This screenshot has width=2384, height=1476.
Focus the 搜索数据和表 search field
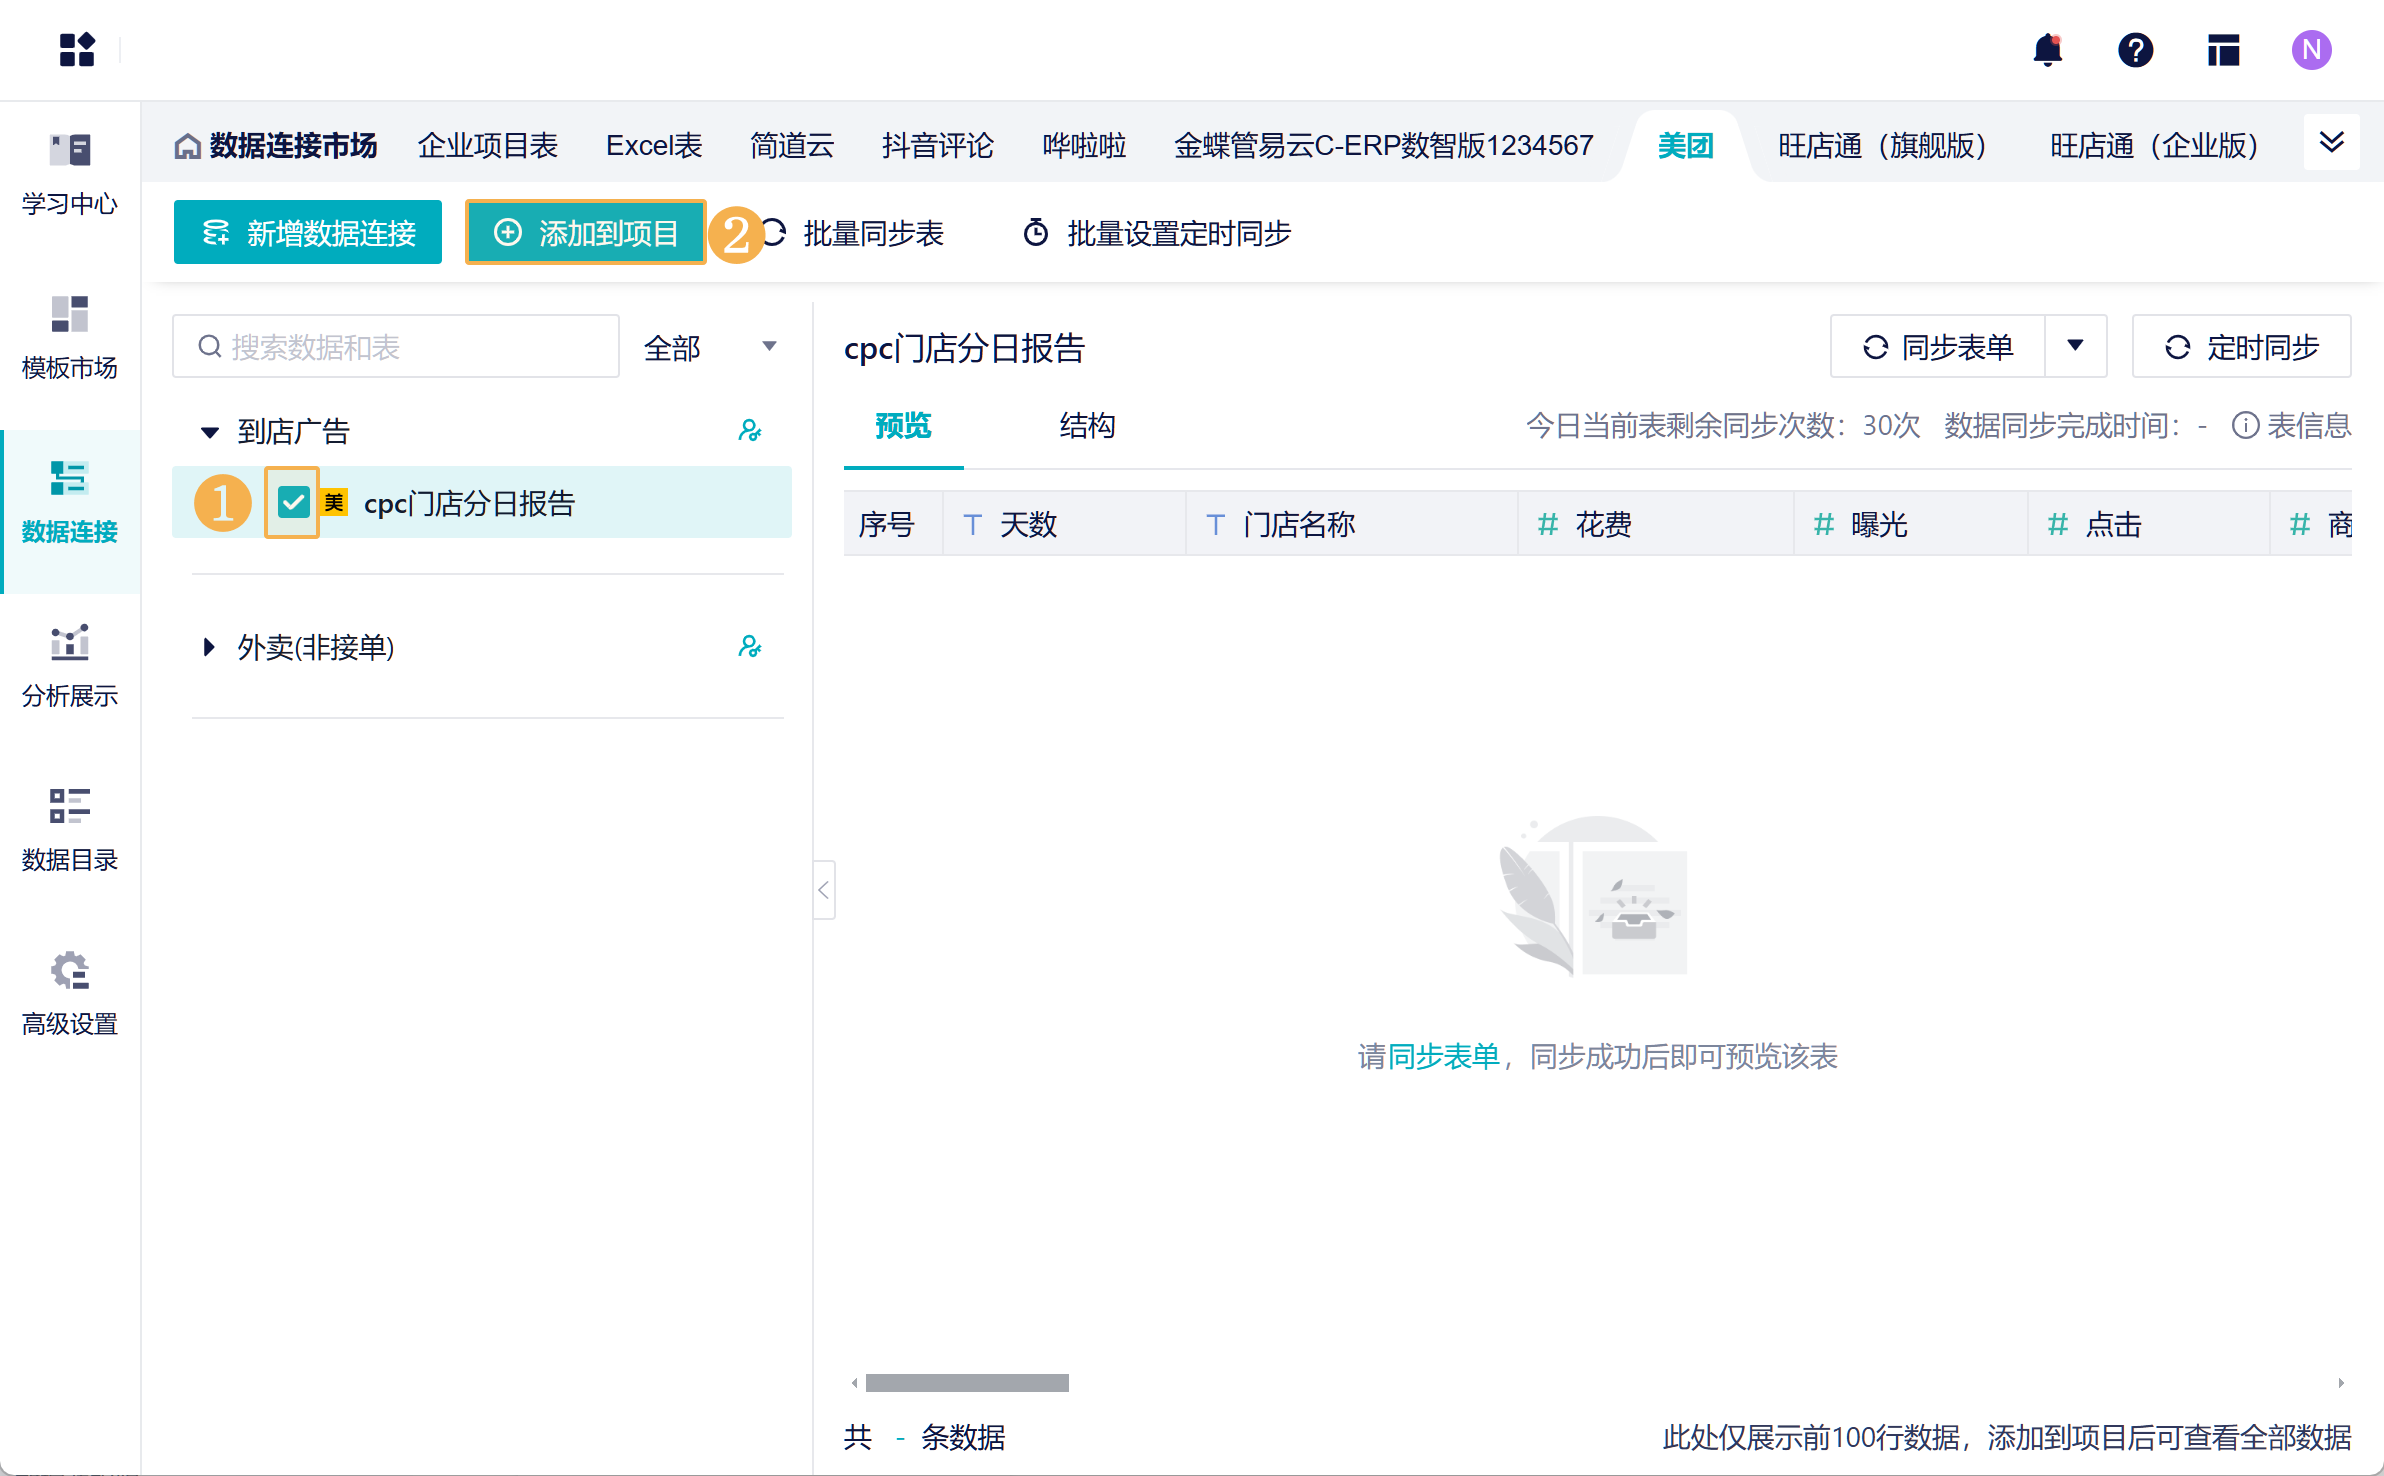396,346
